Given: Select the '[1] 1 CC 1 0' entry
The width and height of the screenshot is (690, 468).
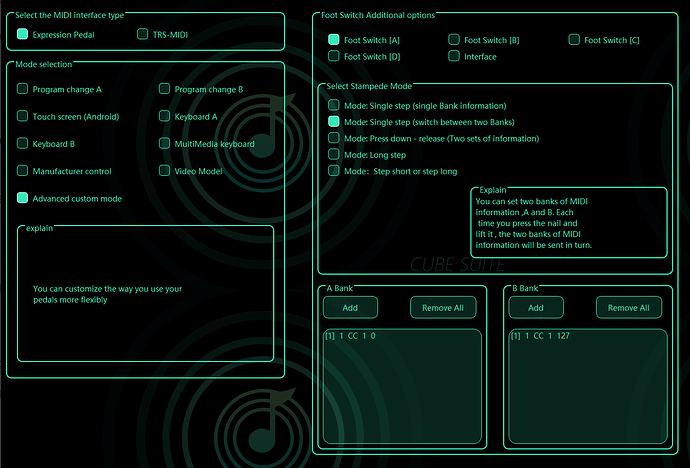Looking at the screenshot, I should click(x=351, y=336).
